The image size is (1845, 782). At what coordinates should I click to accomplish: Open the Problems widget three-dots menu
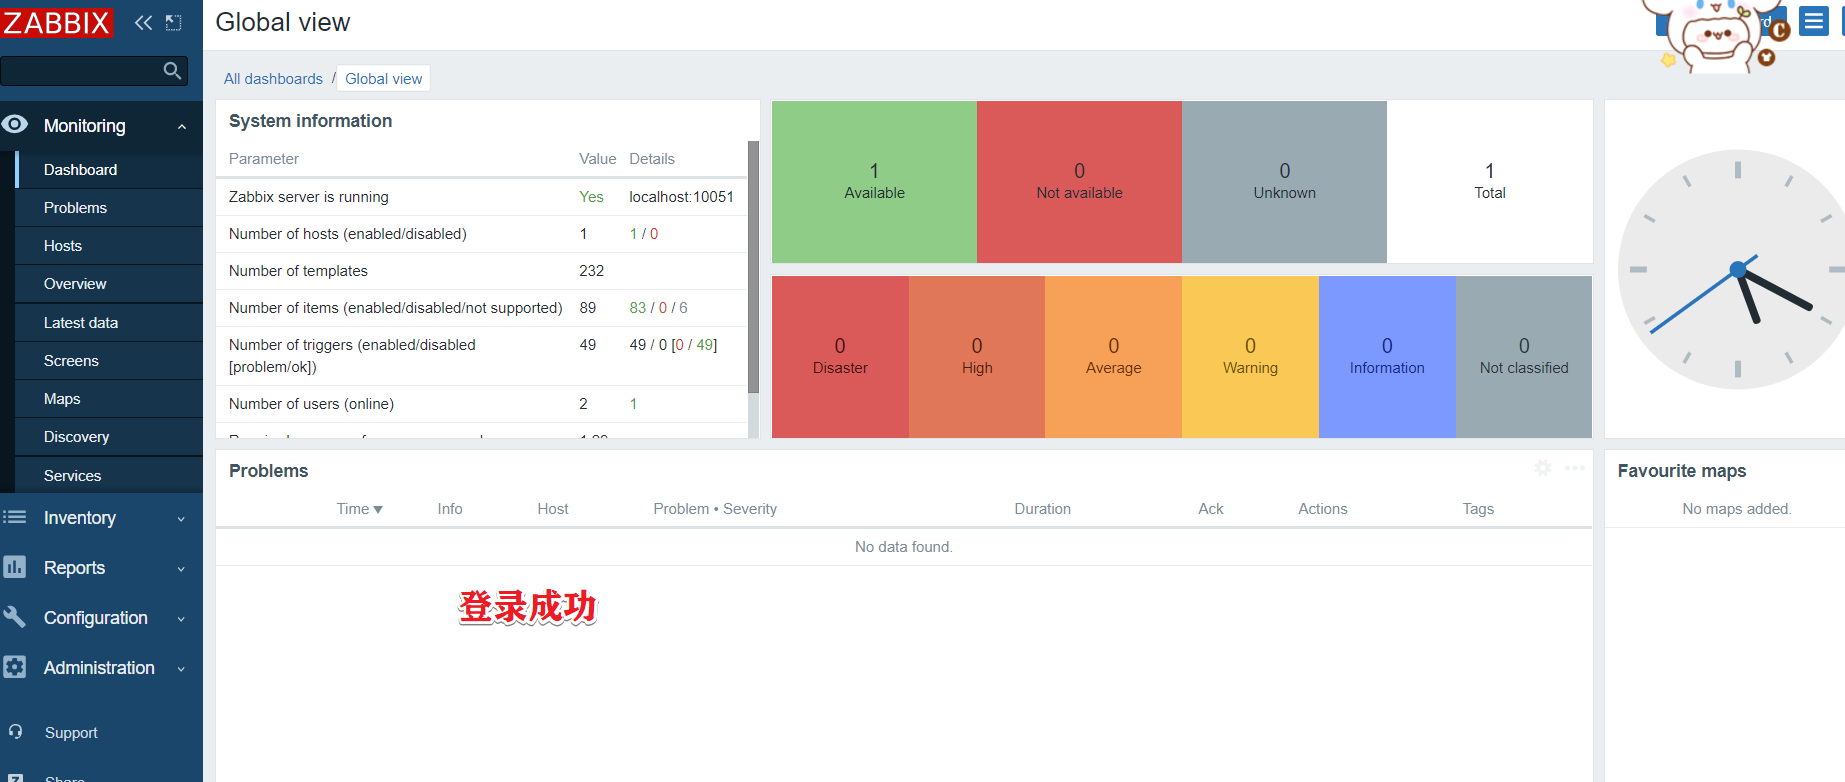(x=1575, y=468)
